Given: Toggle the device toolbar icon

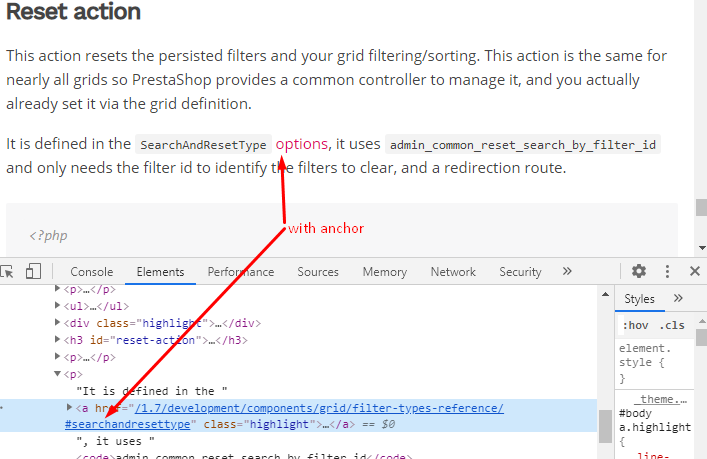Looking at the screenshot, I should (33, 271).
